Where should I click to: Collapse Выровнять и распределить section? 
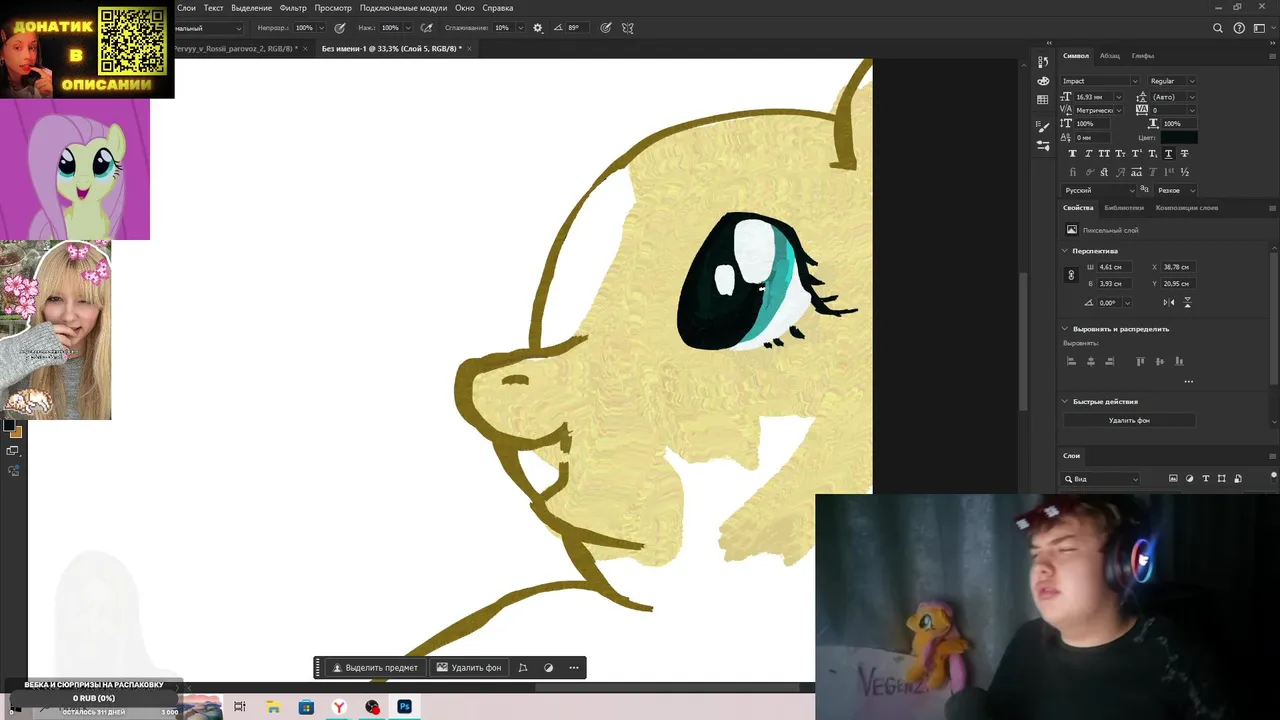tap(1065, 329)
